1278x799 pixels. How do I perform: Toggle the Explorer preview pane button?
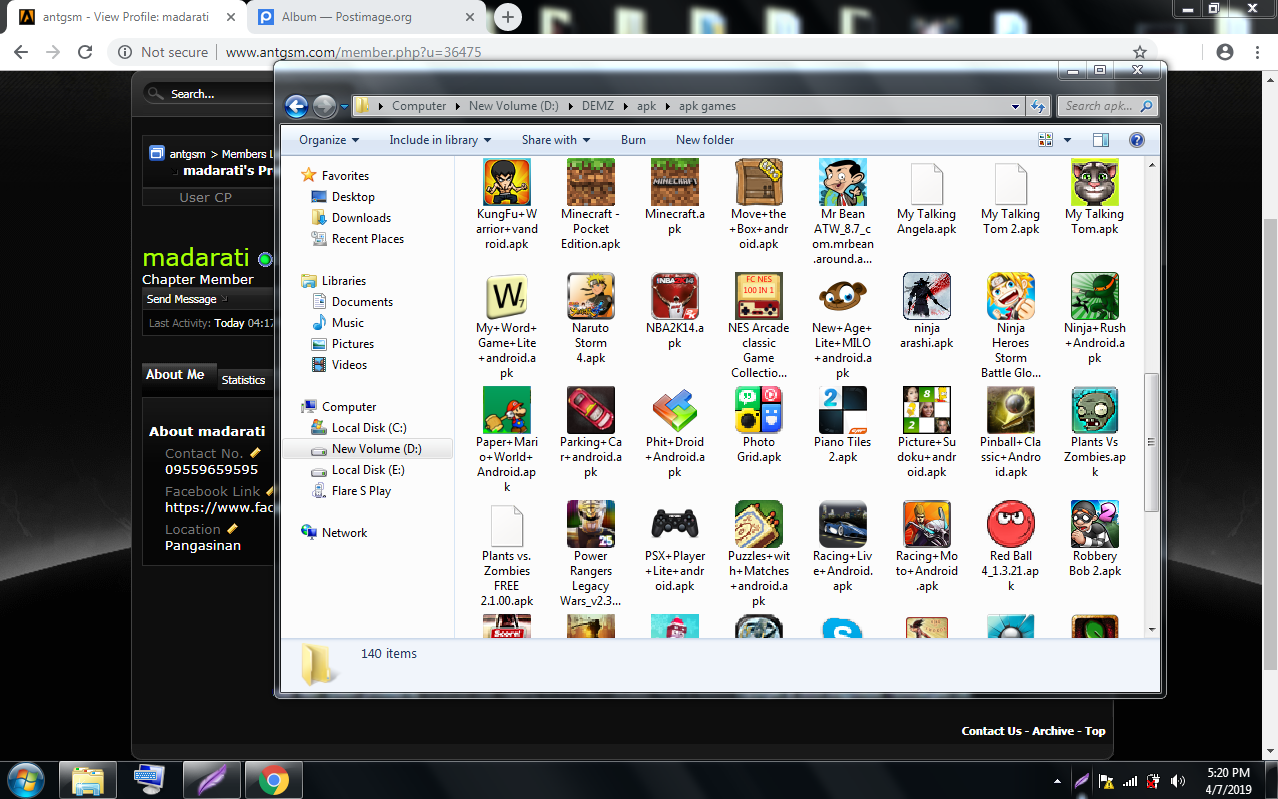(x=1101, y=140)
